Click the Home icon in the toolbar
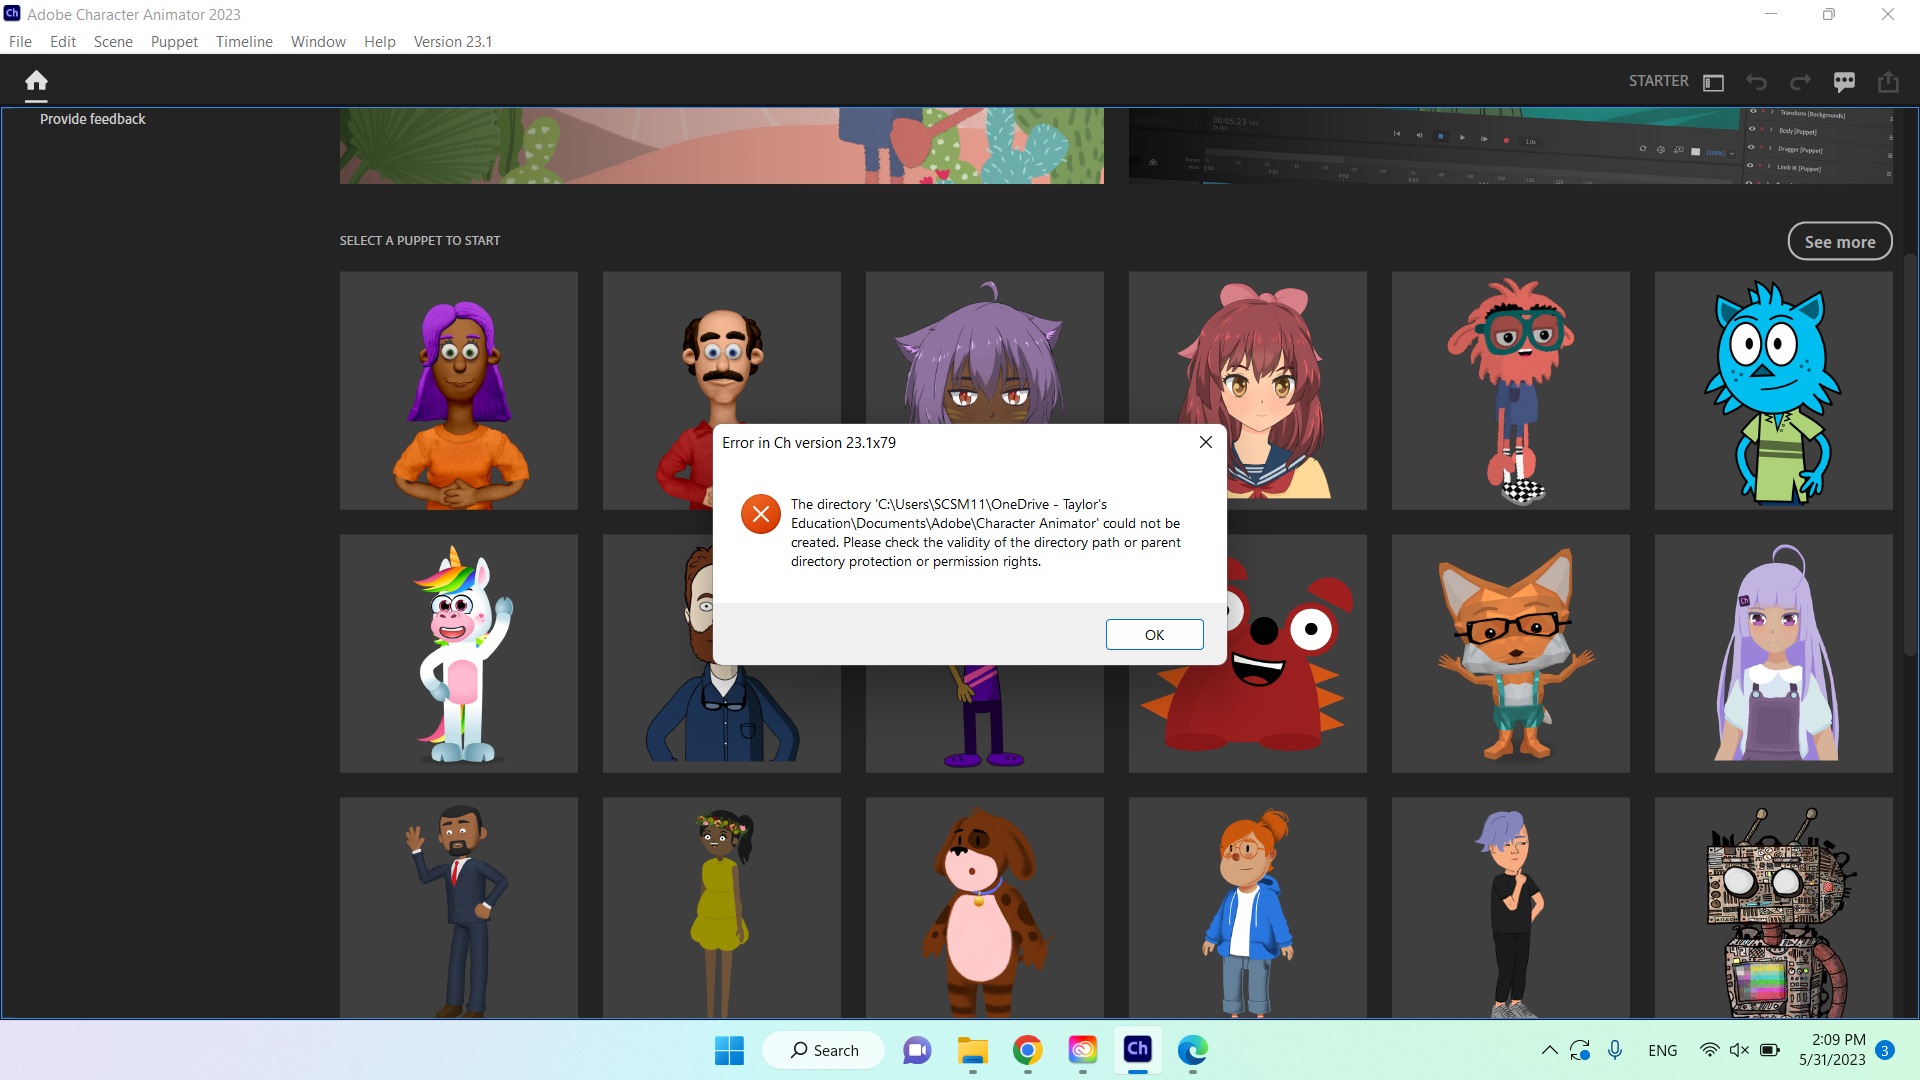This screenshot has height=1080, width=1920. pos(36,80)
